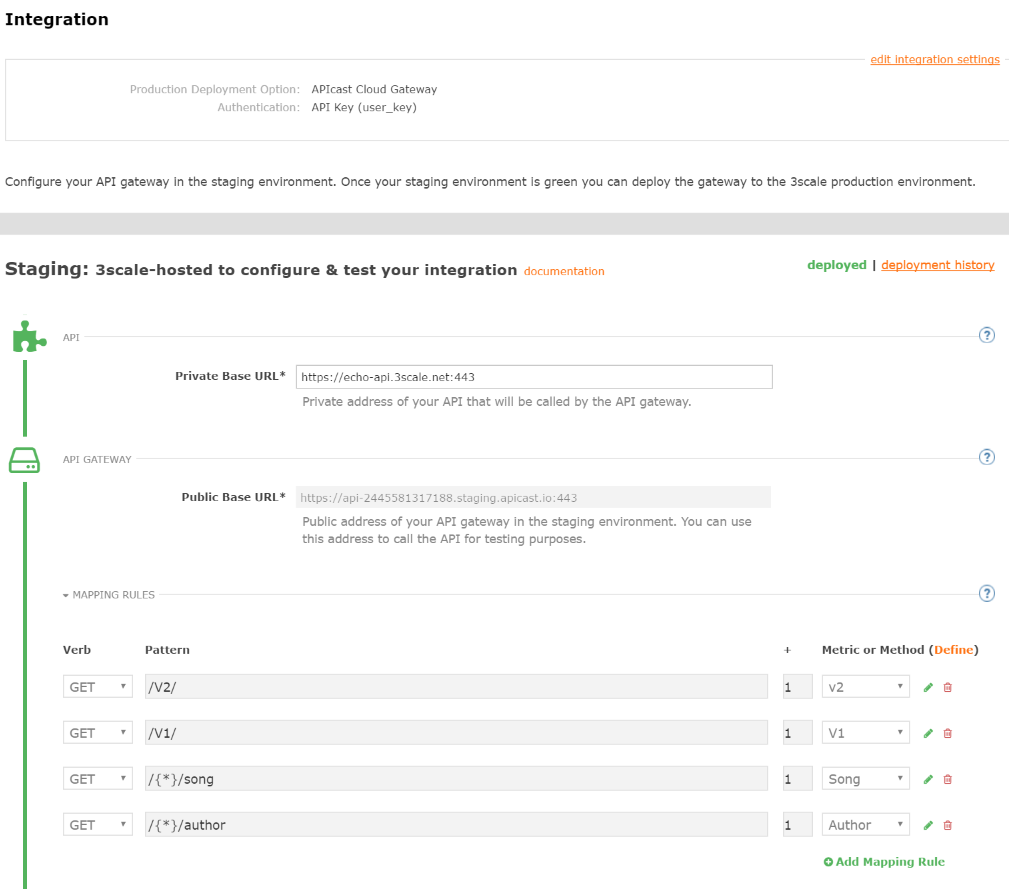Add a new mapping rule

click(x=884, y=861)
